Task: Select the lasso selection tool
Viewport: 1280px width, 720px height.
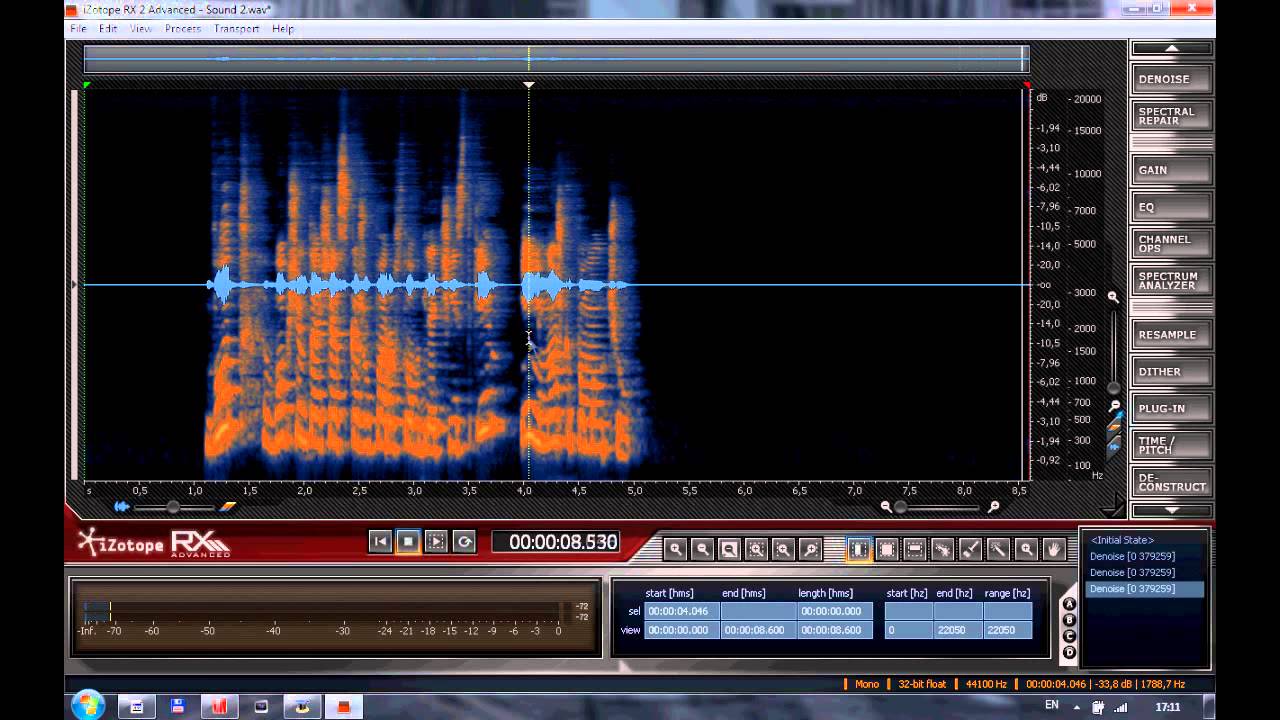Action: (x=943, y=549)
